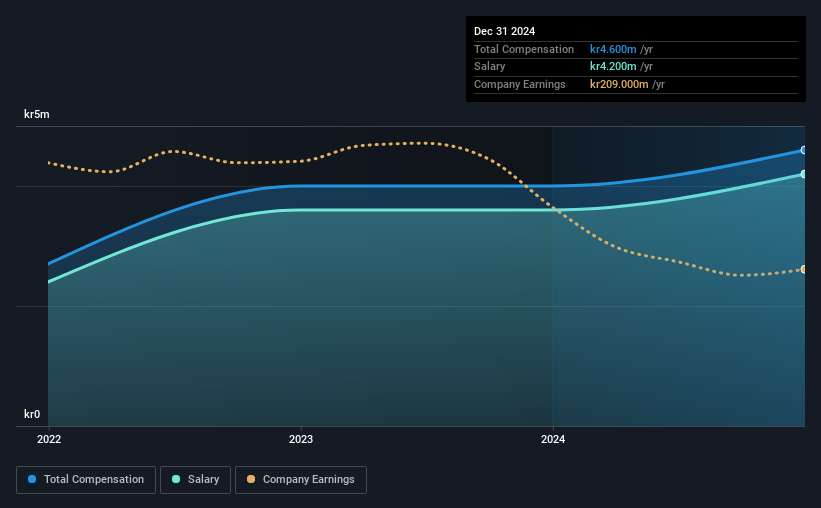The image size is (821, 508).
Task: Click the blue Total Compensation endpoint marker
Action: tap(803, 150)
